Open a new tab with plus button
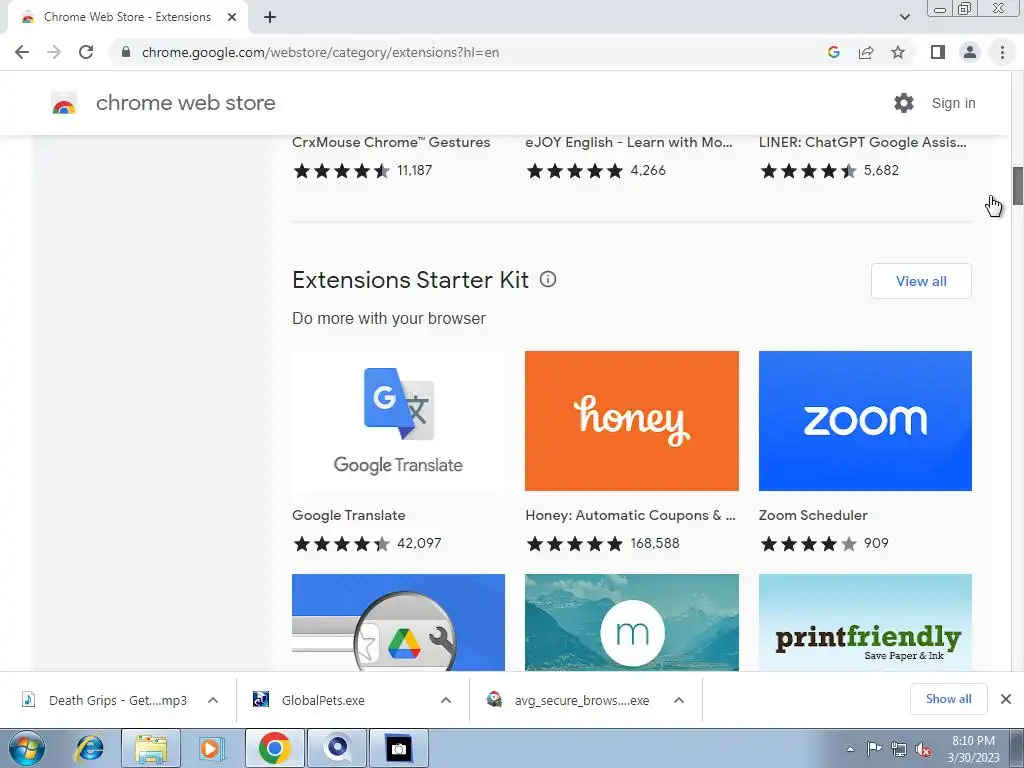Screen dimensions: 1024x768 [x=270, y=17]
